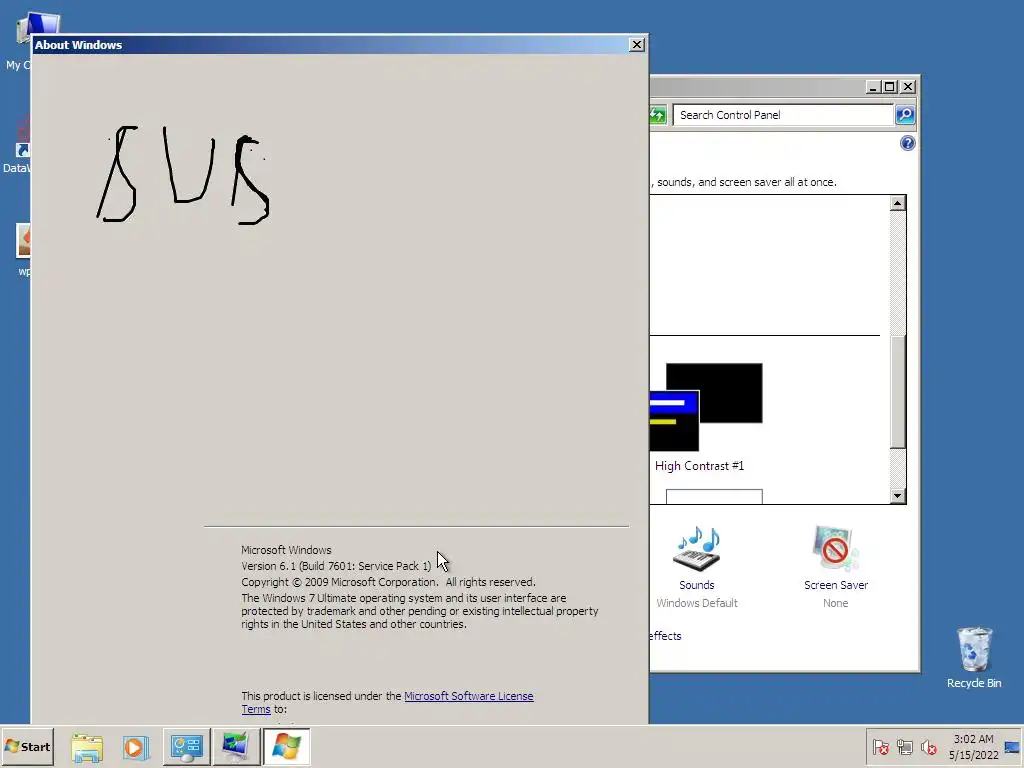Click the Version 6.1 build text
Screen dimensions: 1024x768
tap(336, 566)
